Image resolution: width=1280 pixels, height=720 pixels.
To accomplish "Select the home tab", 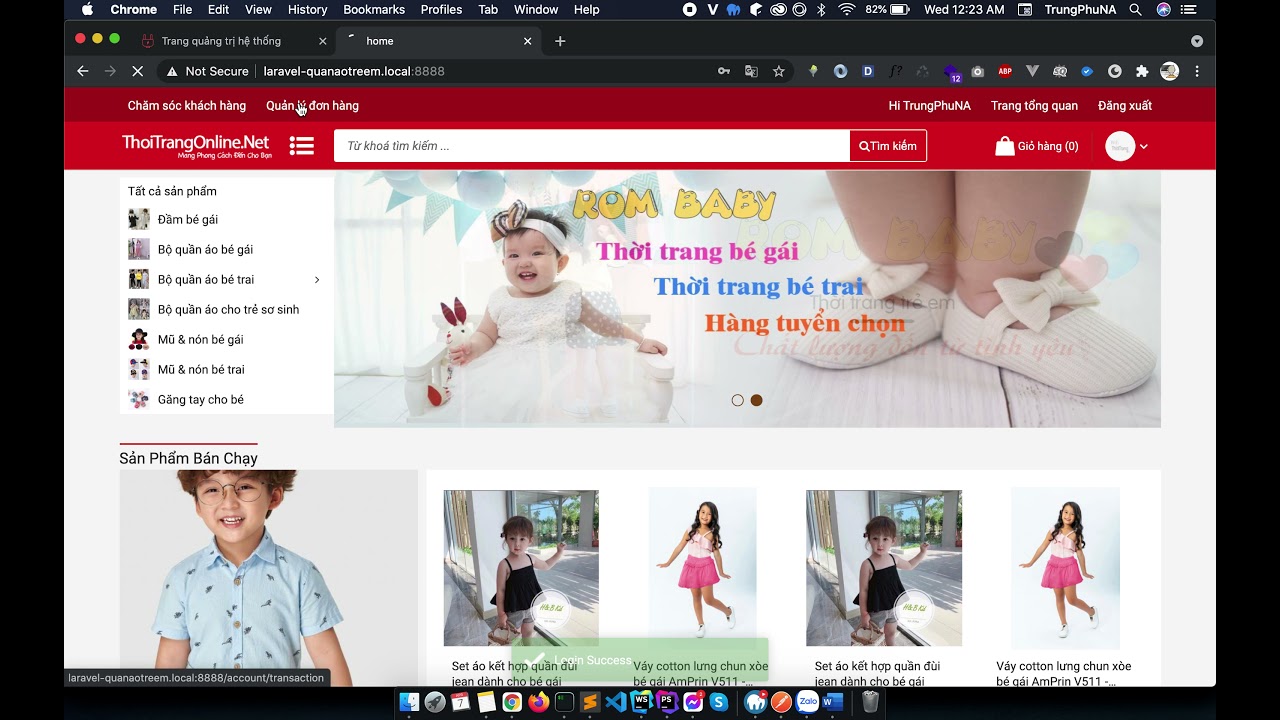I will click(x=437, y=41).
